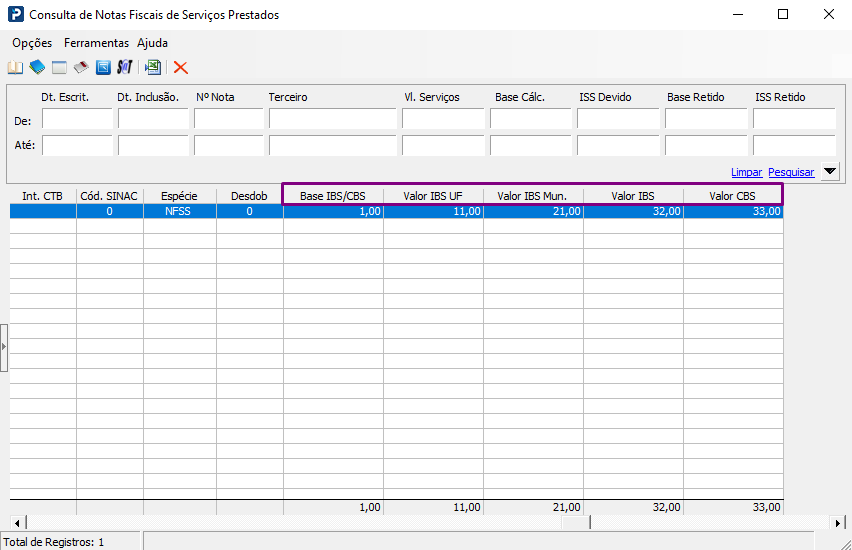Click the Até field under Base Cálc.

[x=531, y=146]
